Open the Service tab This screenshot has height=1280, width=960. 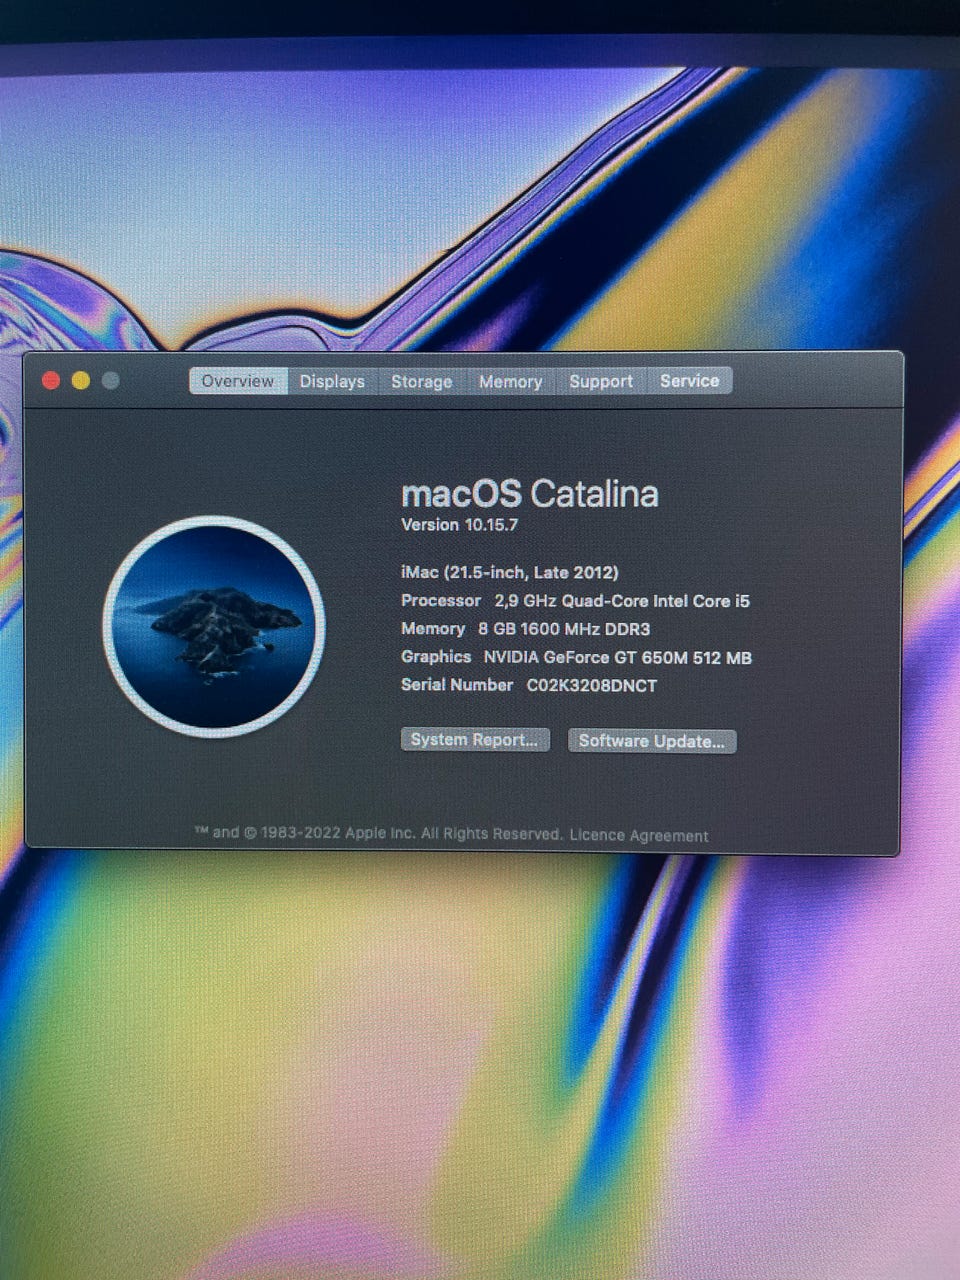pyautogui.click(x=690, y=381)
